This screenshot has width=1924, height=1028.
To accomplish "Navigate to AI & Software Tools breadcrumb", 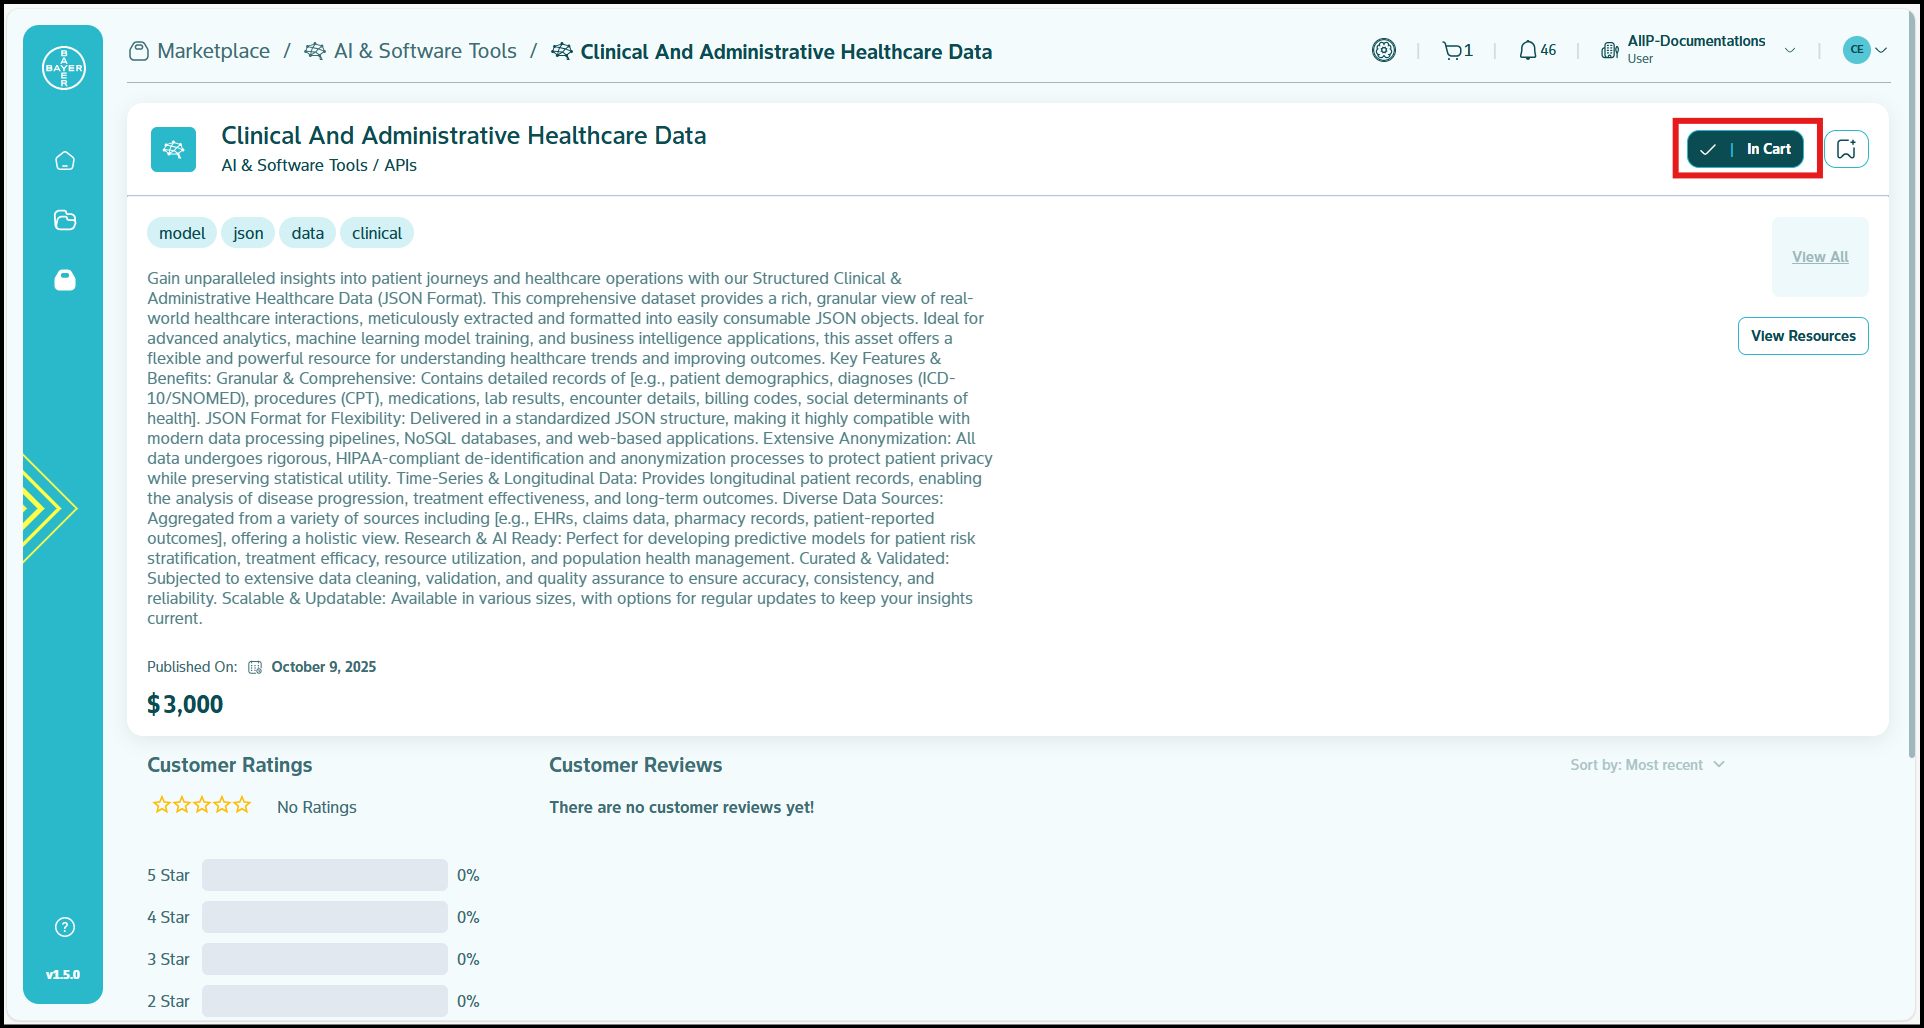I will pyautogui.click(x=424, y=51).
